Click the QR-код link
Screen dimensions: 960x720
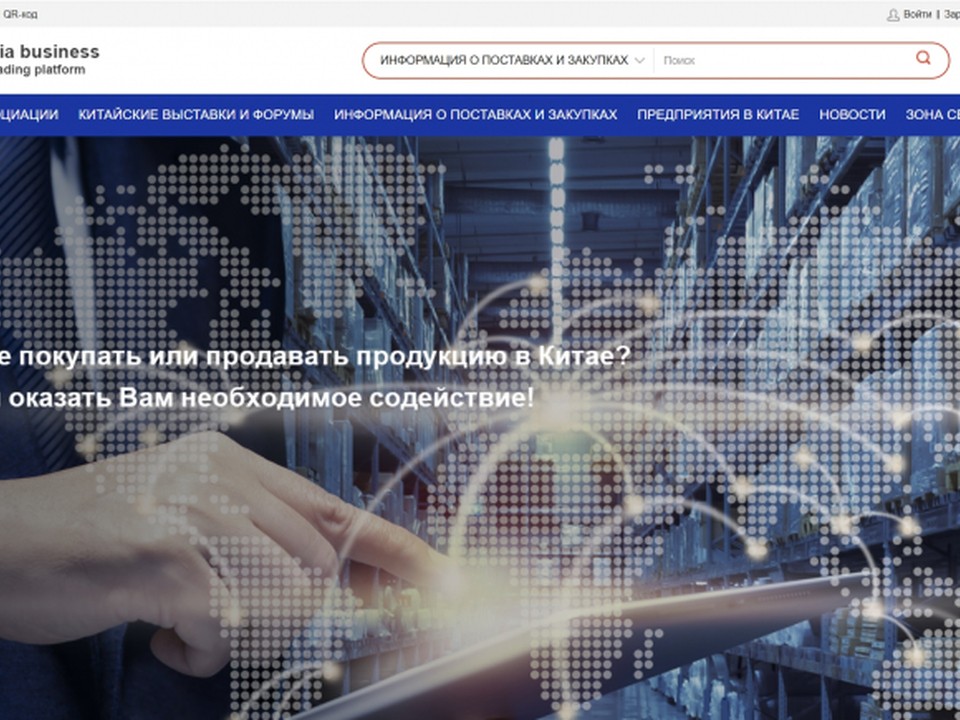click(20, 14)
